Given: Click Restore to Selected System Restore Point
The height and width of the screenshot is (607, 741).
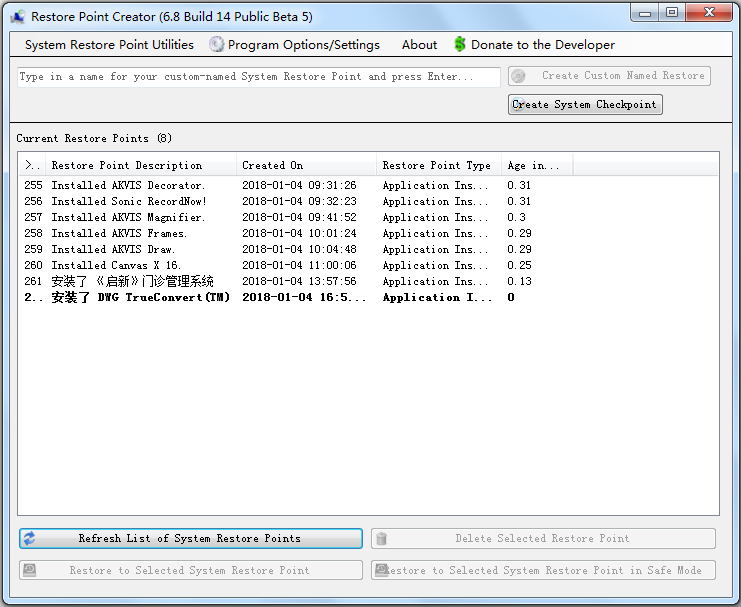Looking at the screenshot, I should tap(191, 570).
